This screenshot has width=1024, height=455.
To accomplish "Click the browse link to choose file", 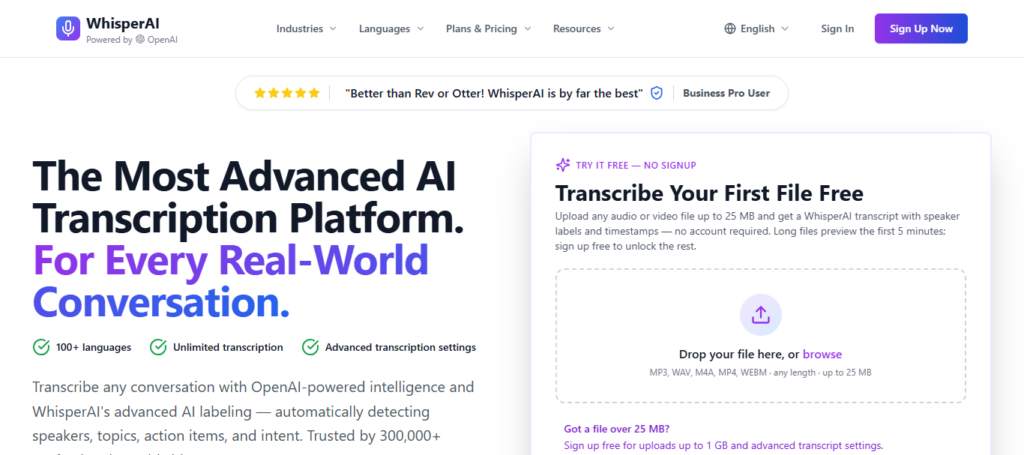I will (822, 354).
